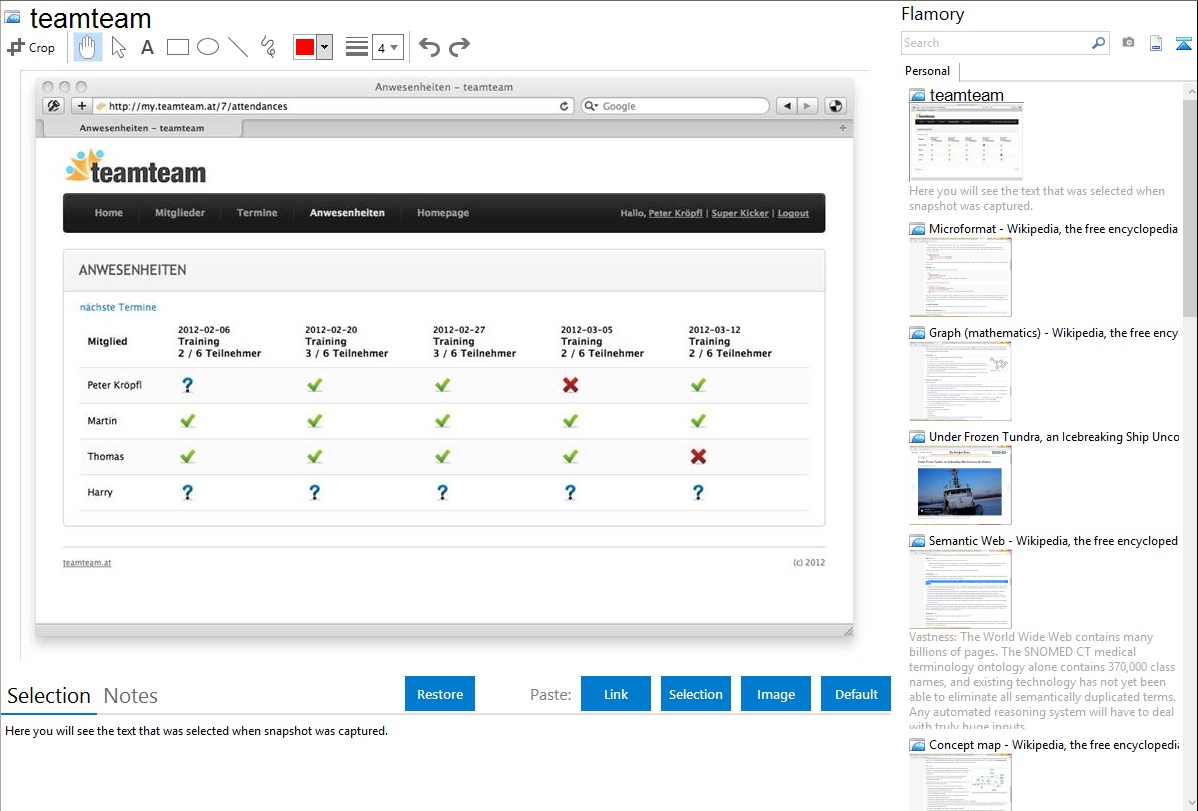Click the camera snapshot icon
This screenshot has width=1198, height=811.
[x=1128, y=43]
